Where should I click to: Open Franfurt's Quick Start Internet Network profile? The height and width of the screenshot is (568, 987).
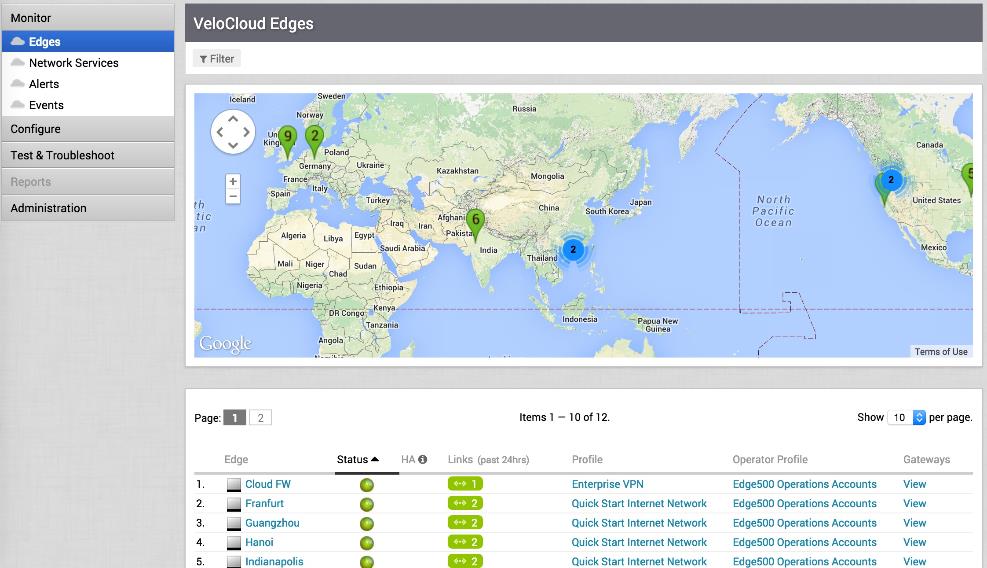click(x=639, y=503)
